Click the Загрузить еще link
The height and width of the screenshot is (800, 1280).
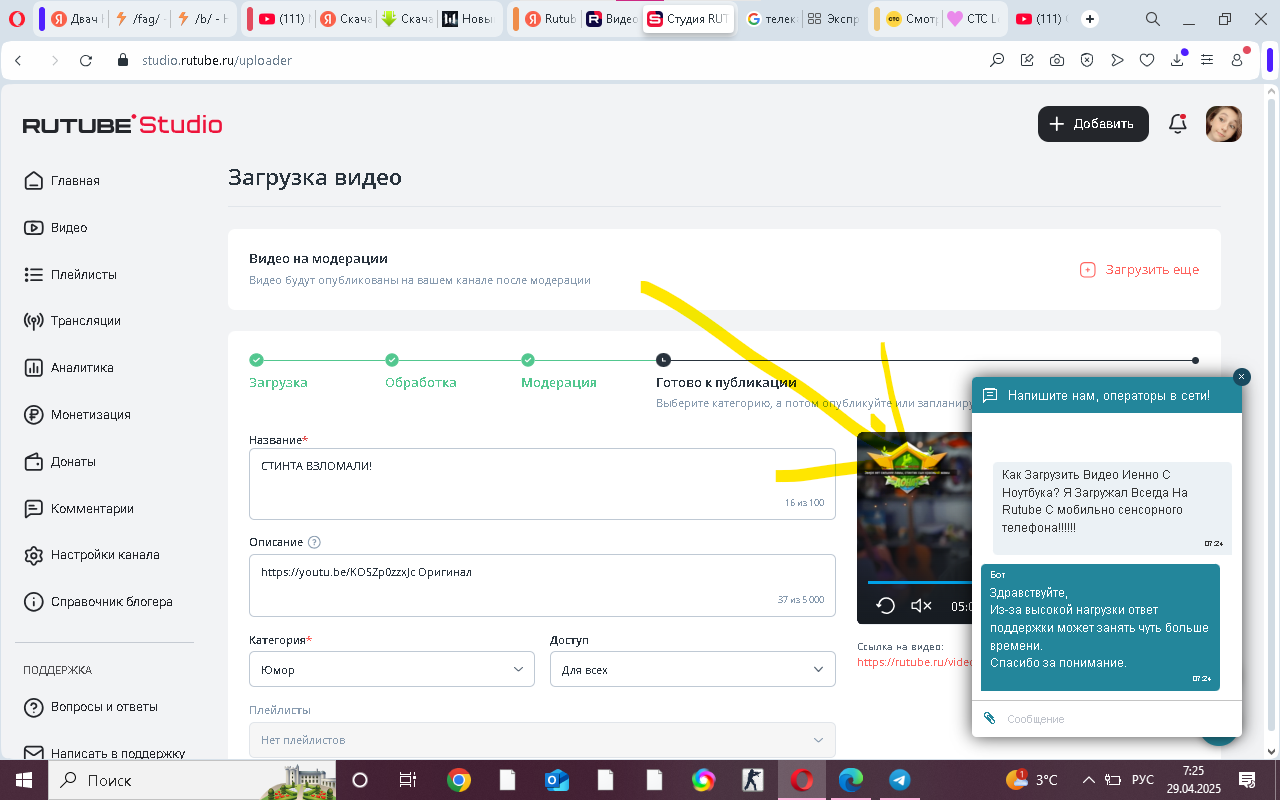click(x=1140, y=270)
